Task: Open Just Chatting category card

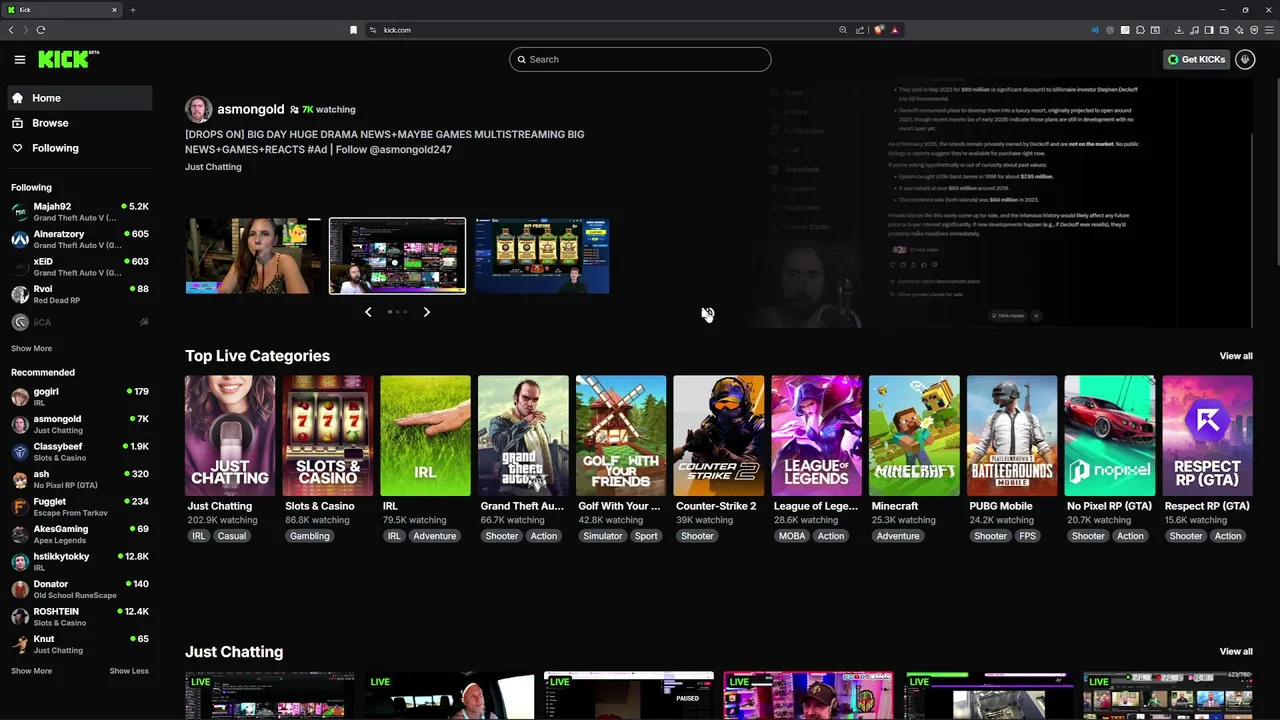Action: (x=230, y=436)
